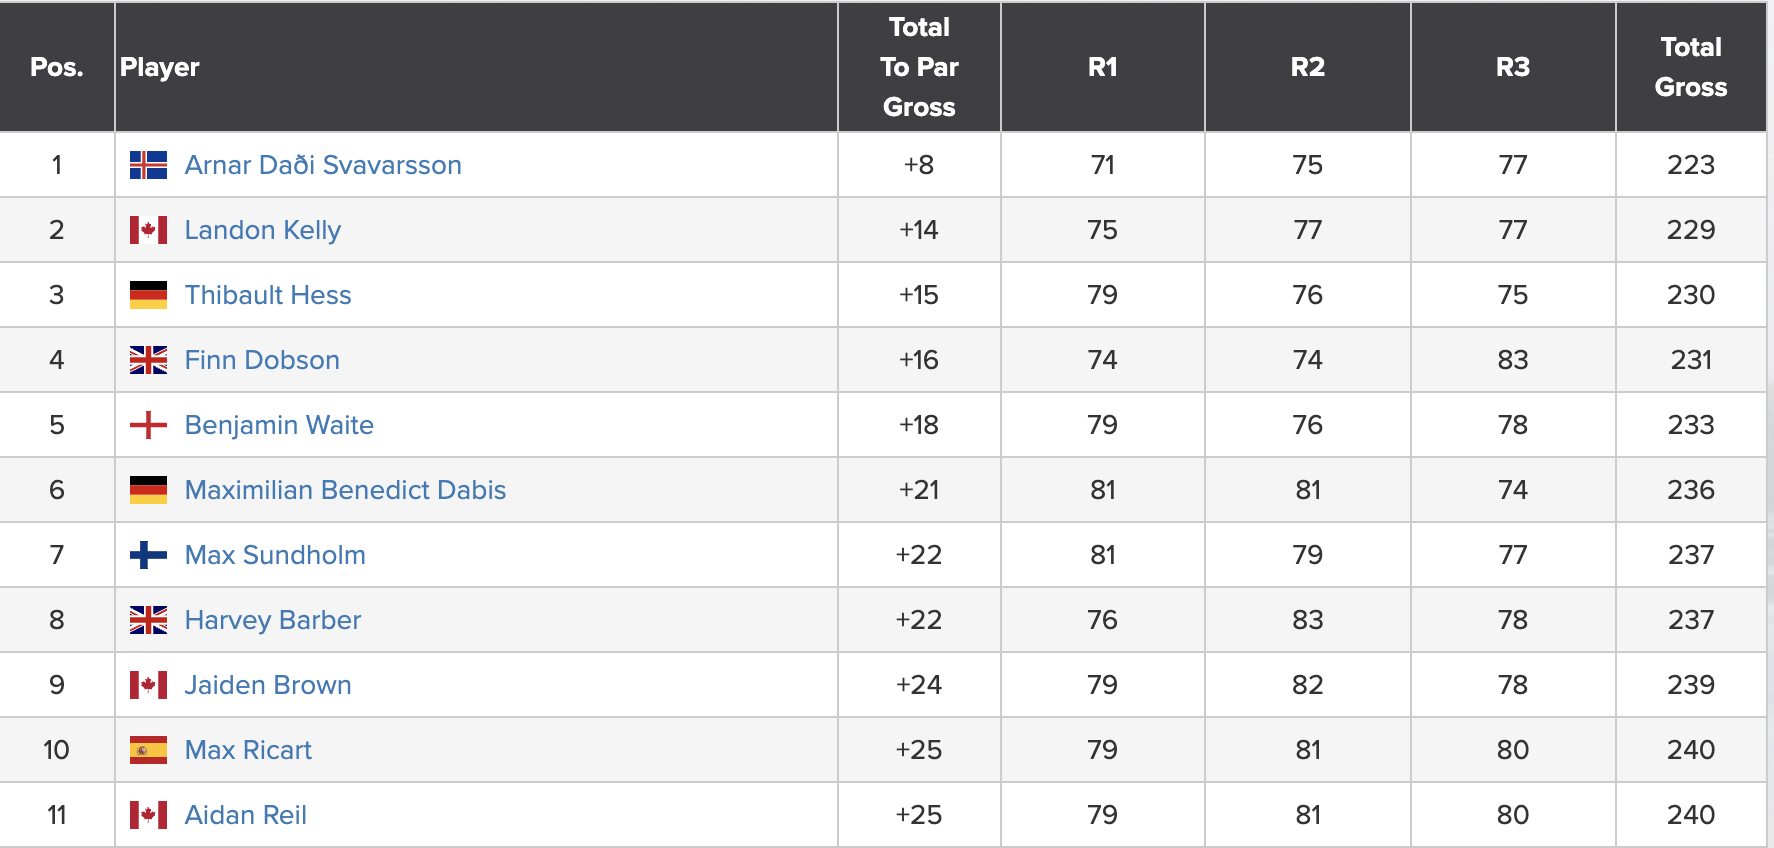Open Arnar Daði Svavarsson player profile
Viewport: 1774px width, 848px height.
(x=323, y=165)
